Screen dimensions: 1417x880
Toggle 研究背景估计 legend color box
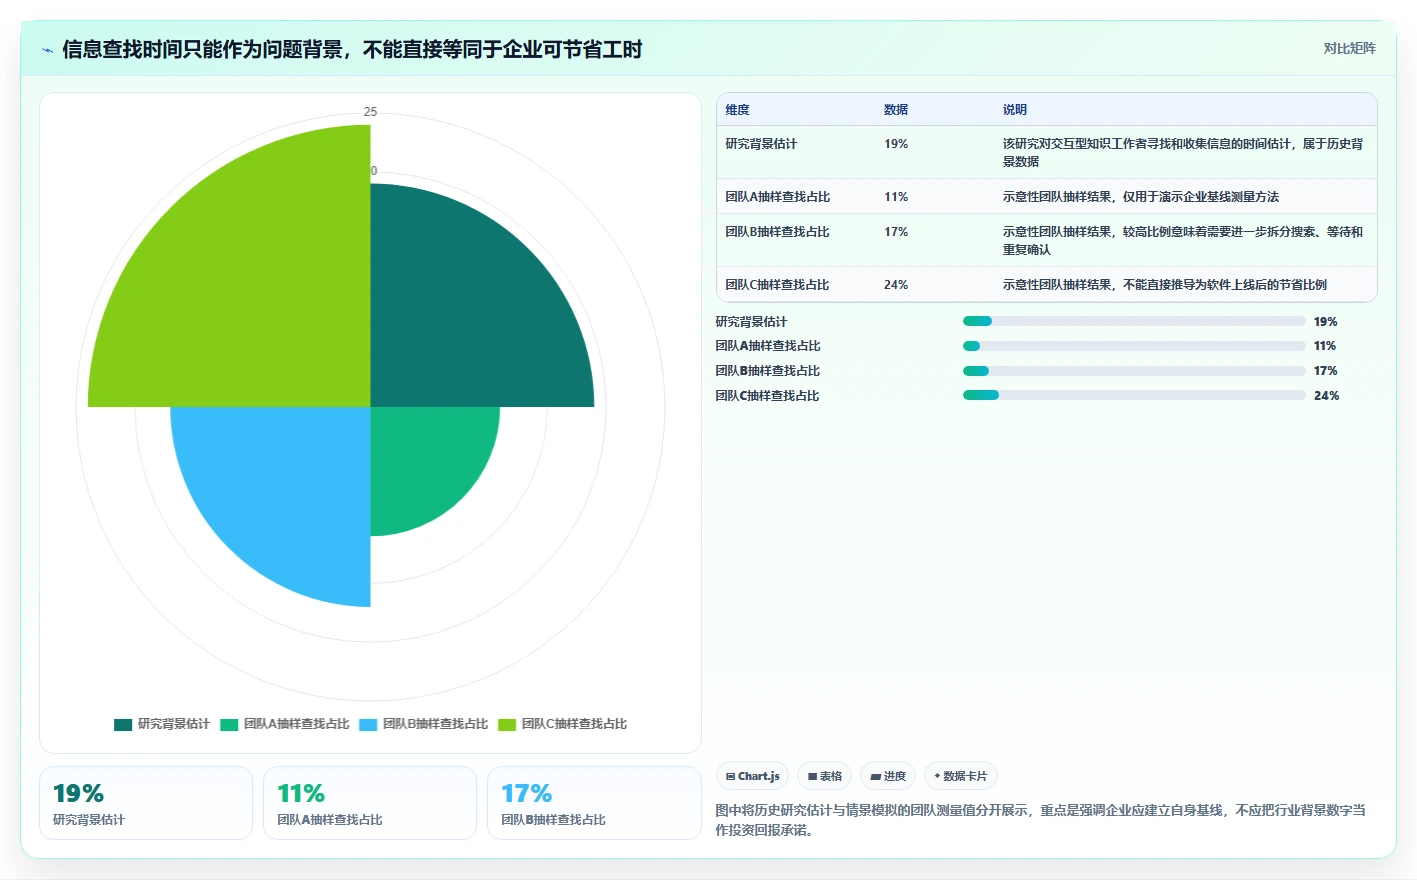(x=123, y=724)
